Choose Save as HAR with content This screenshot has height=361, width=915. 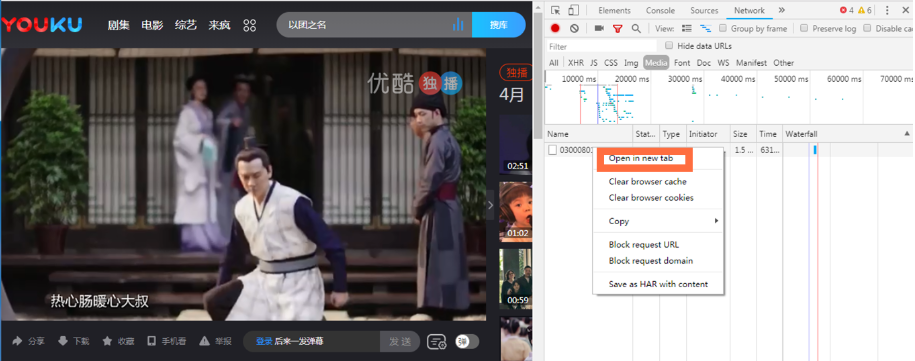pos(658,284)
